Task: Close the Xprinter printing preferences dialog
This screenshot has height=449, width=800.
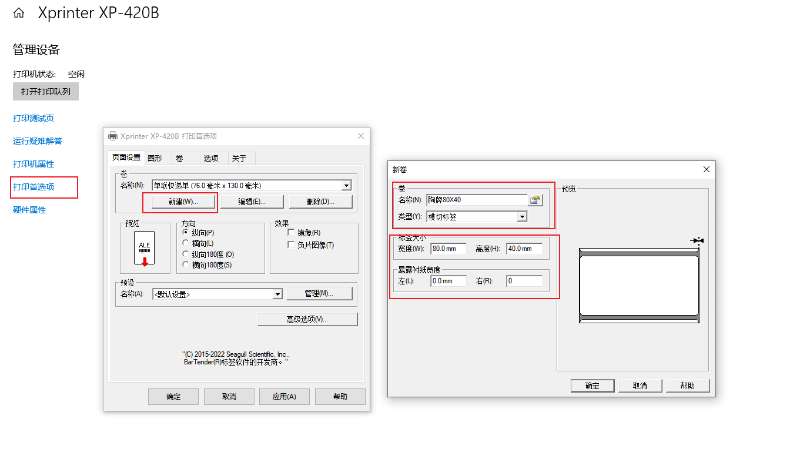Action: (x=361, y=136)
